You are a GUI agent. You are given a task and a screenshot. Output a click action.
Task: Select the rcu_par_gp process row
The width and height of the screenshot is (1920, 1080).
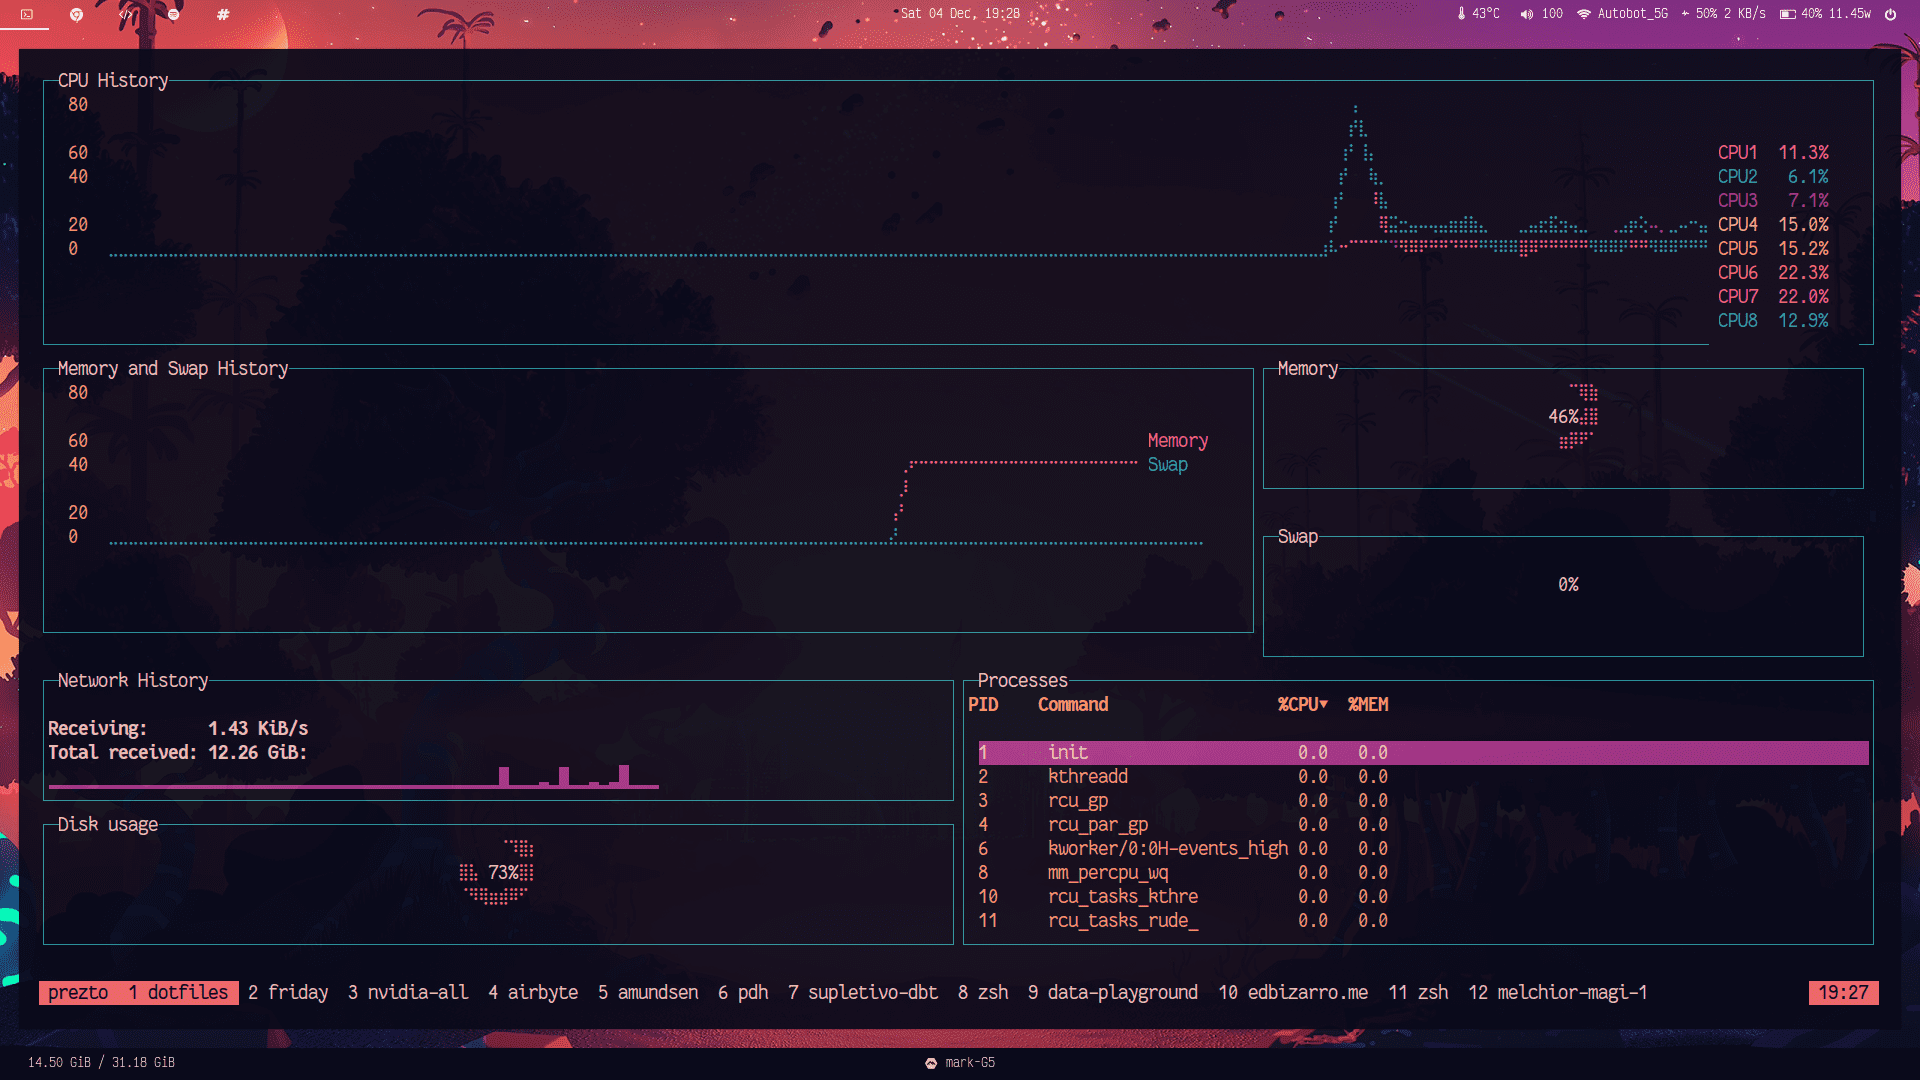point(1097,825)
